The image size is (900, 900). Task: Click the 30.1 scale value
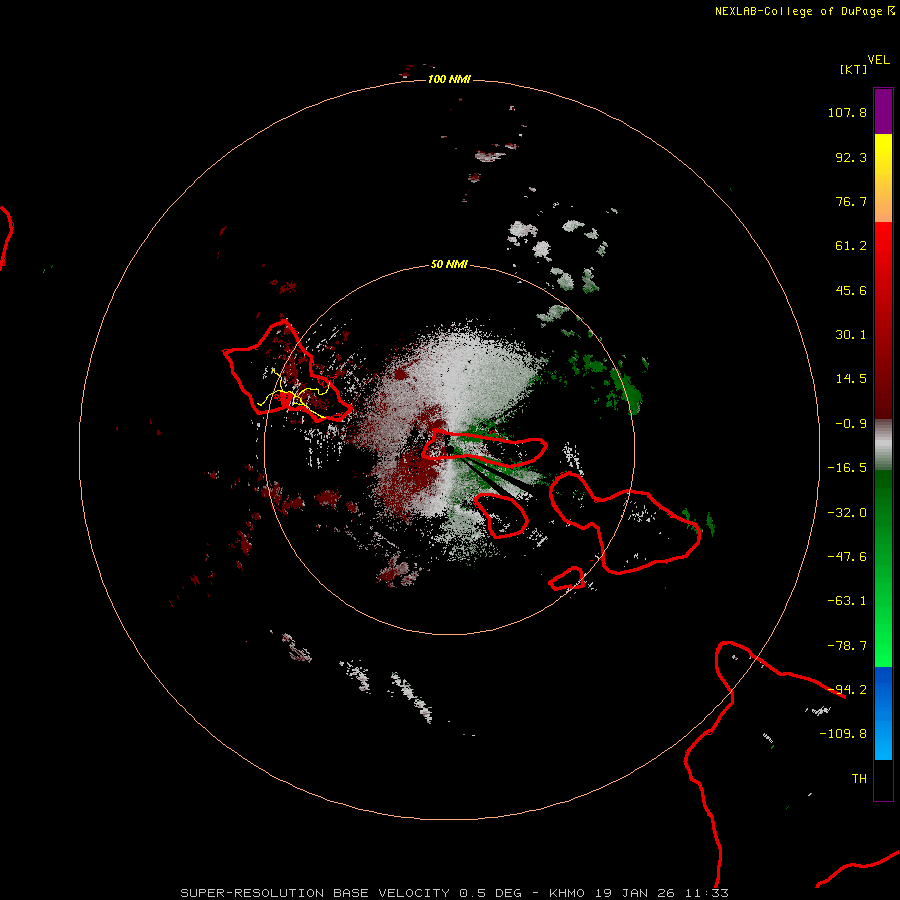(x=851, y=335)
